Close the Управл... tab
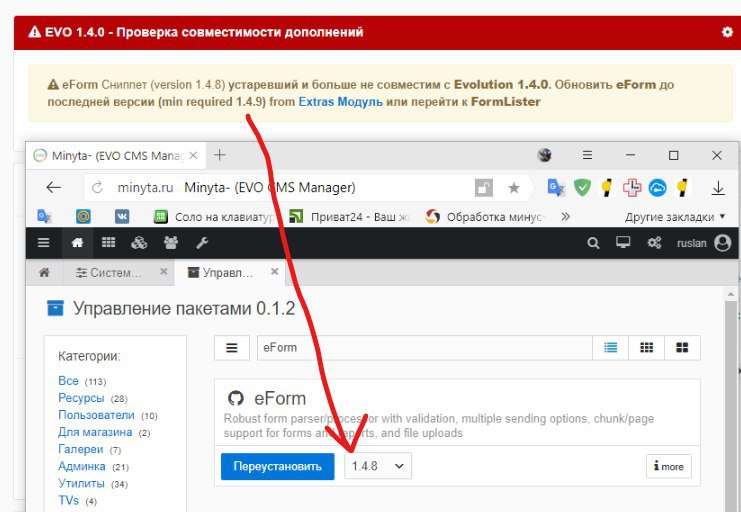Screen dimensions: 741x512 275,271
